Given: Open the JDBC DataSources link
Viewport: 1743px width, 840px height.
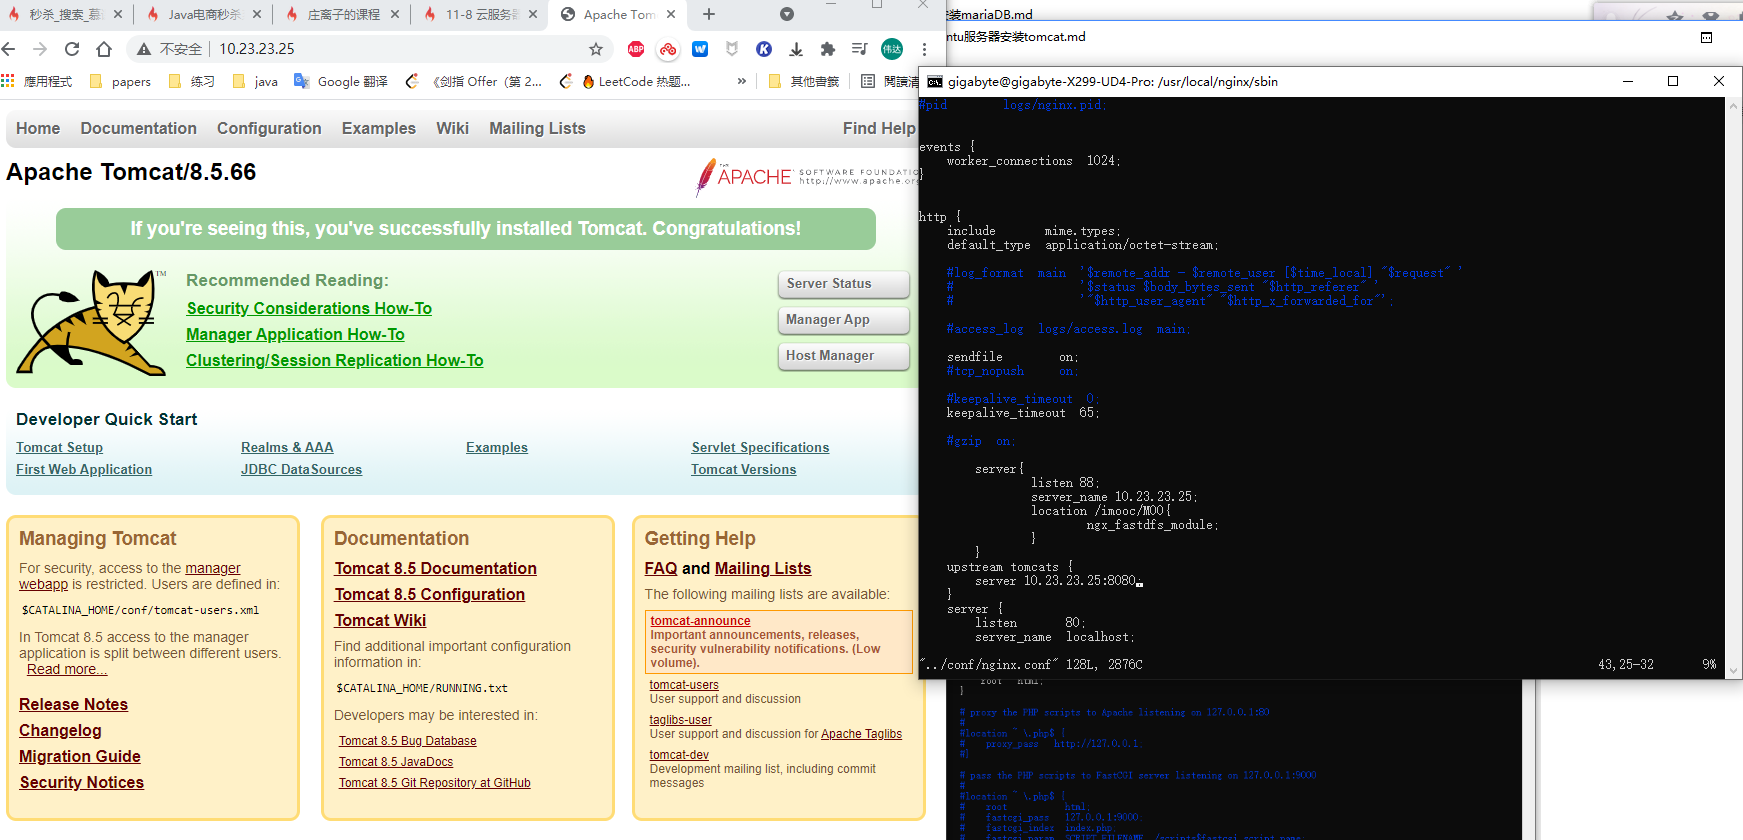Looking at the screenshot, I should (301, 470).
